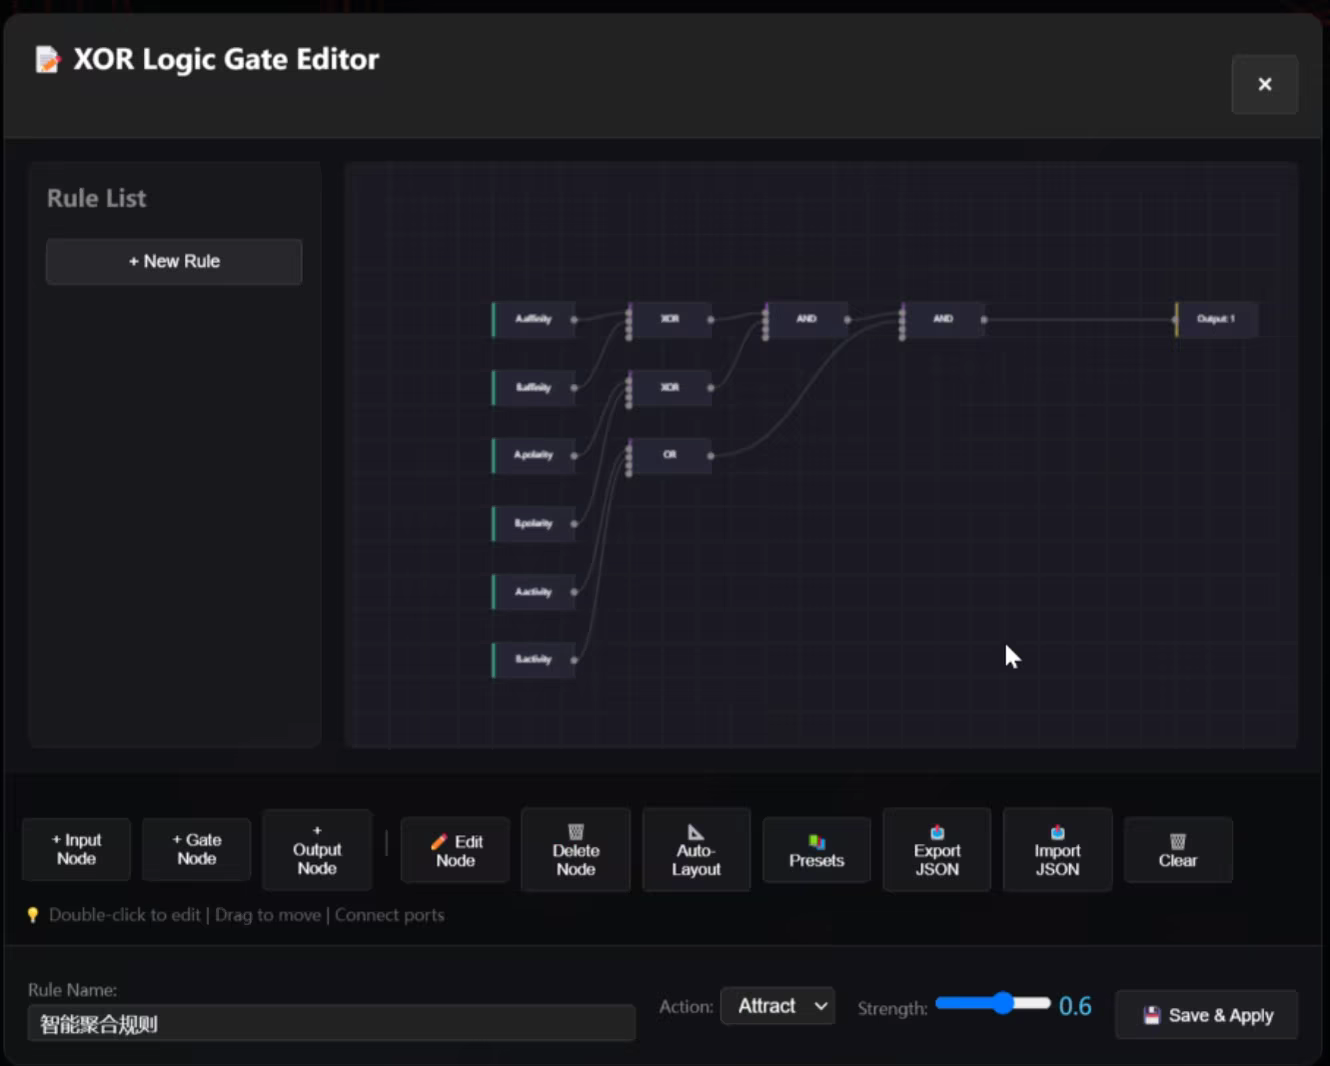Viewport: 1330px width, 1066px height.
Task: Click the Save & Apply button
Action: 1207,1015
